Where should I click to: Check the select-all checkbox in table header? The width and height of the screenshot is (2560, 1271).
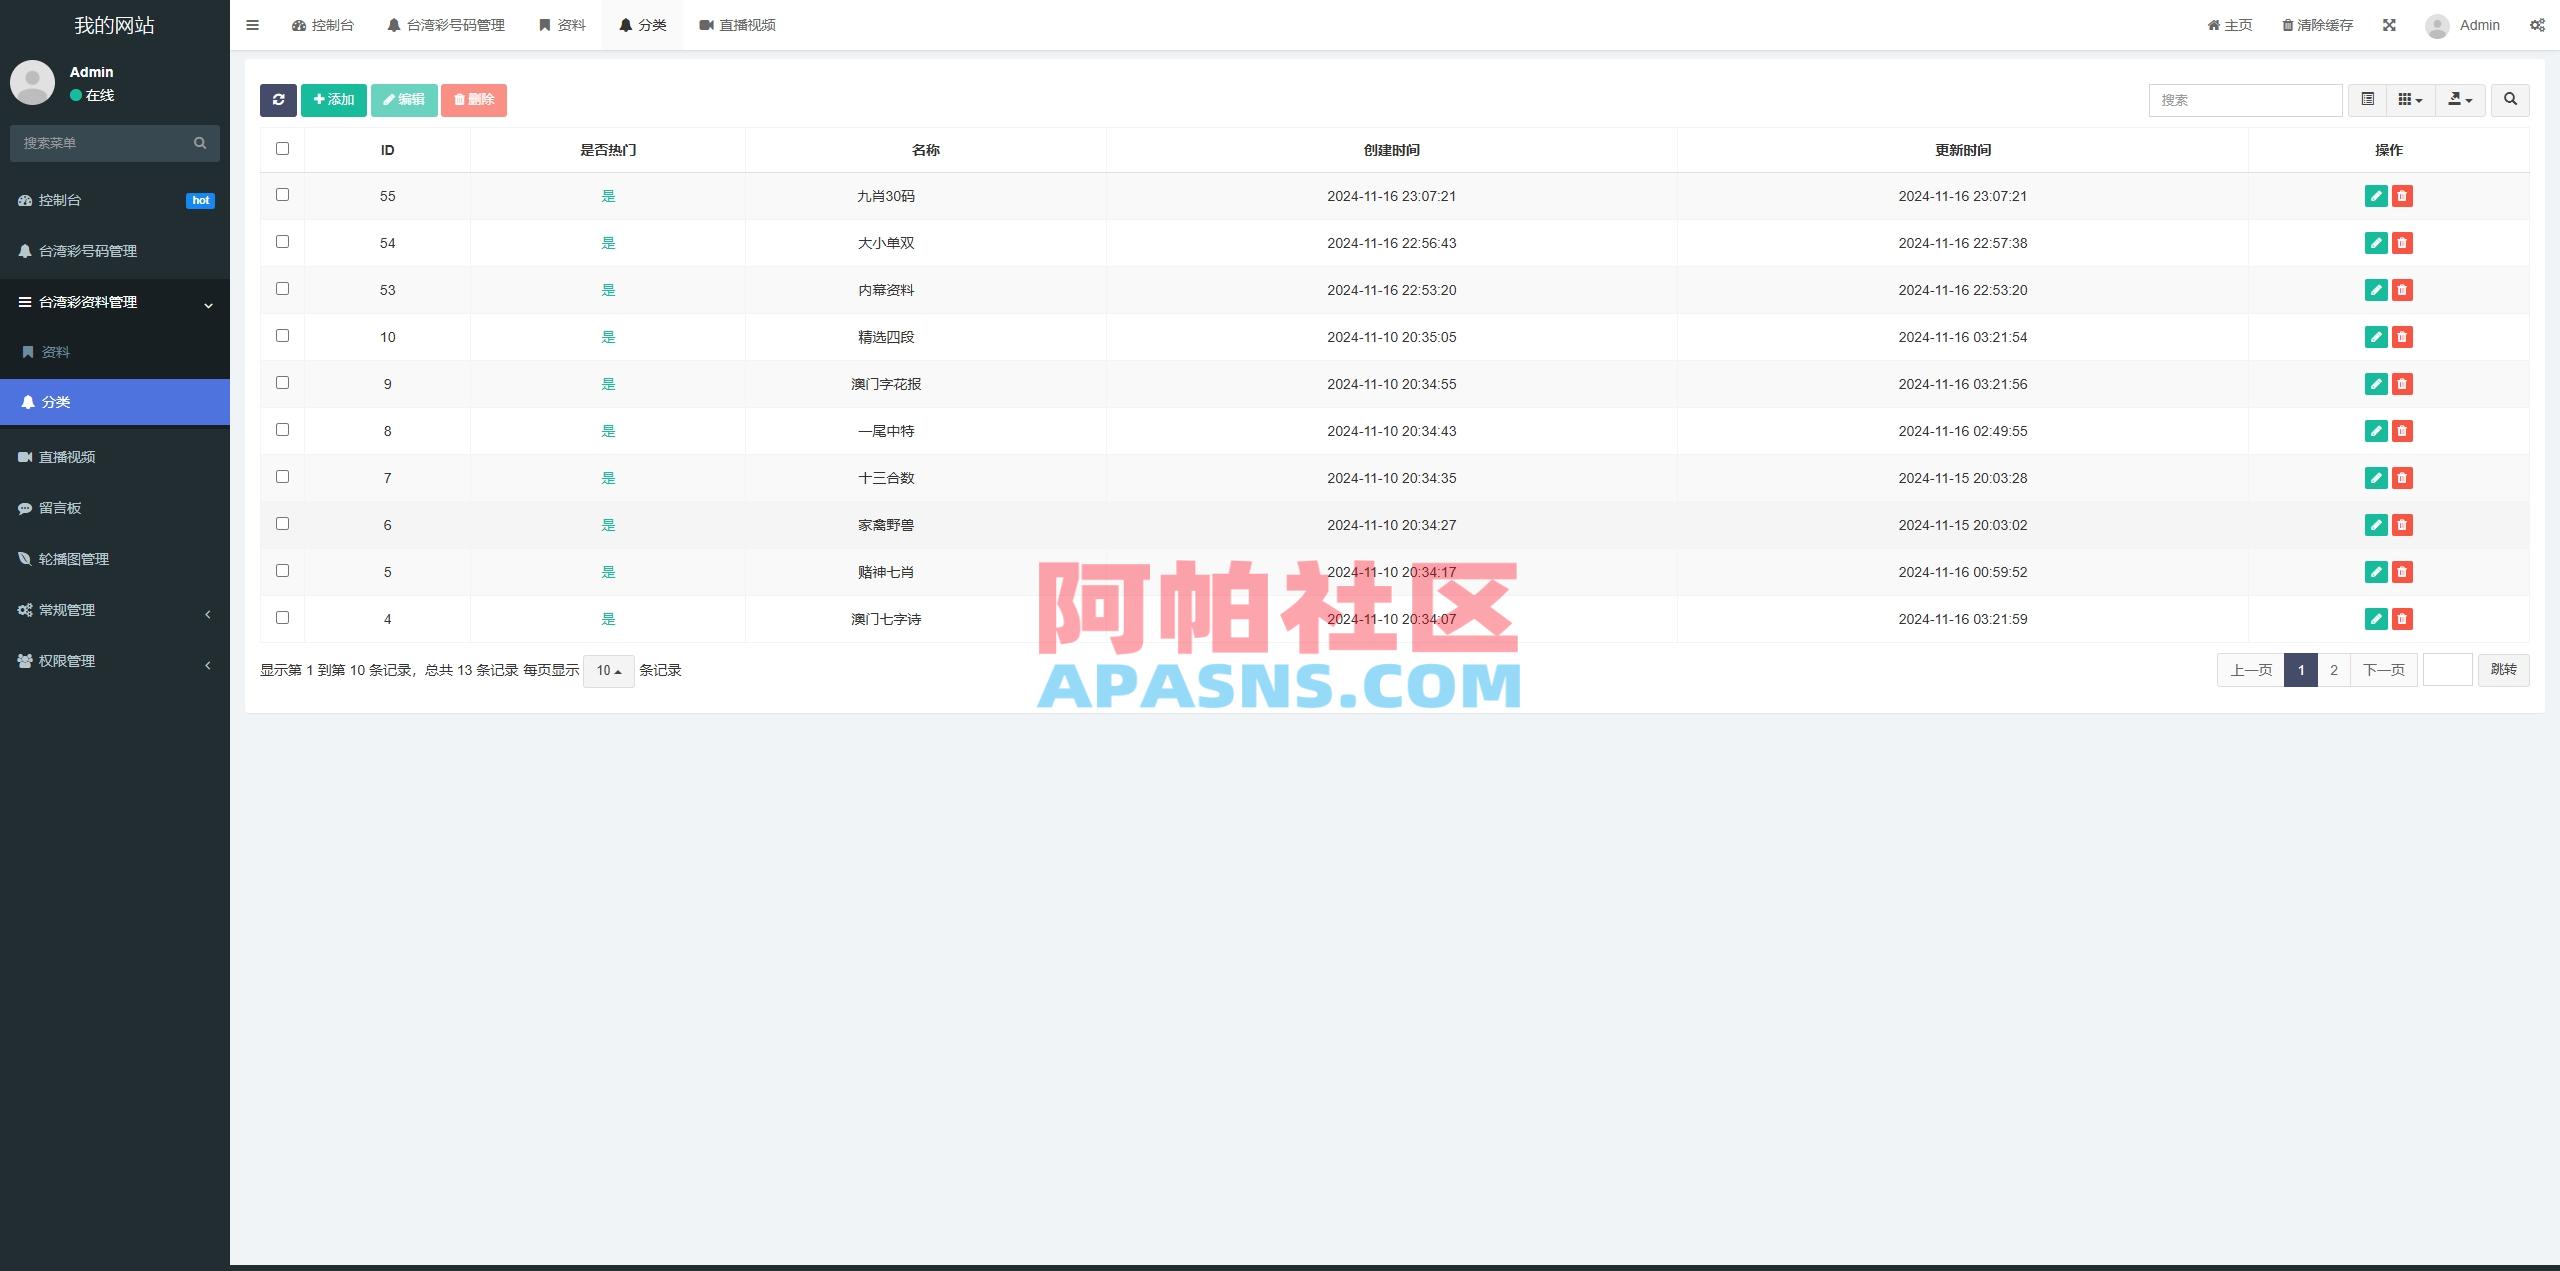(x=281, y=147)
